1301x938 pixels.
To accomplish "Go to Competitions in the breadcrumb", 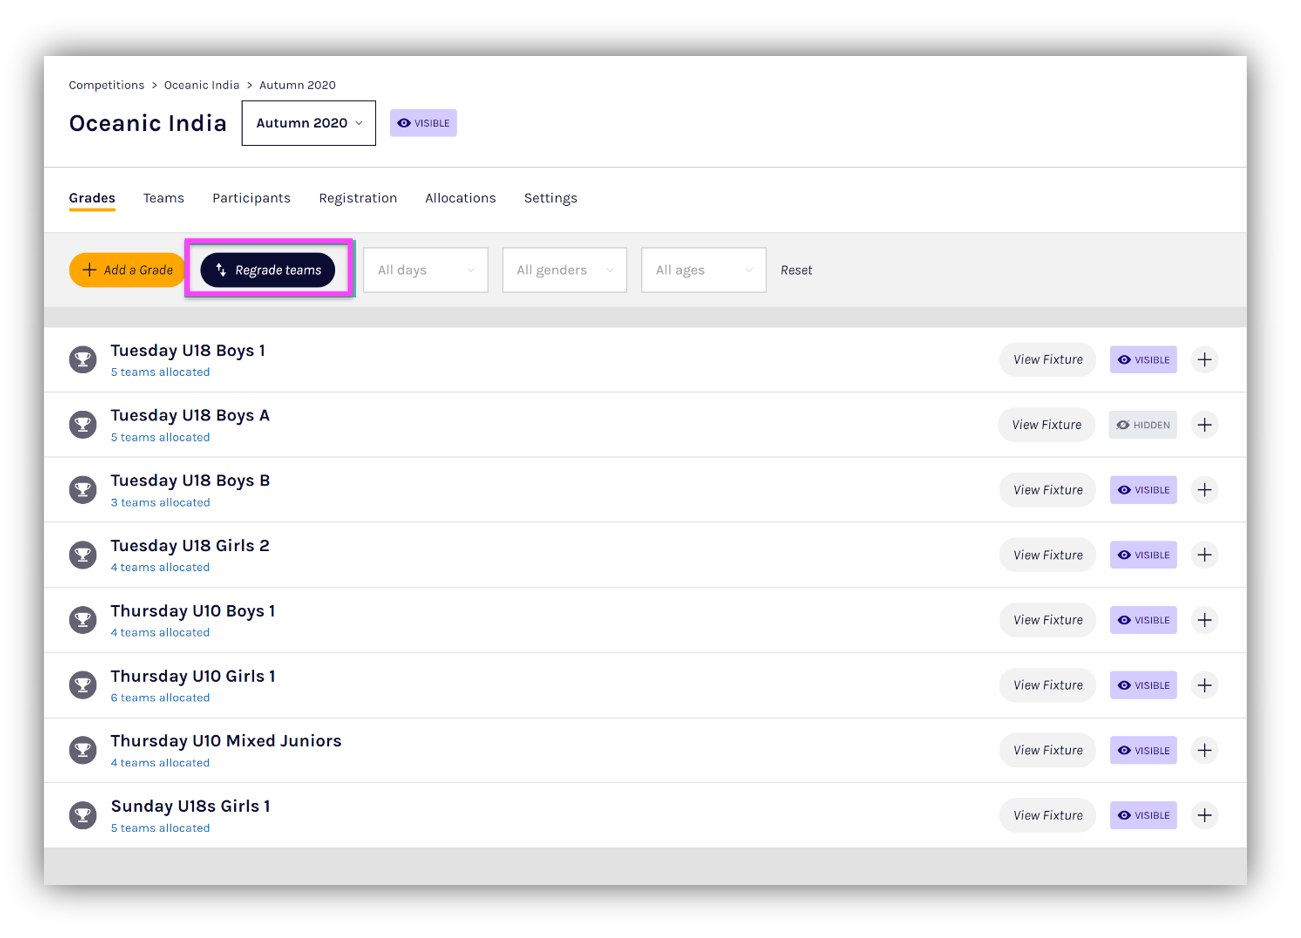I will tap(106, 85).
